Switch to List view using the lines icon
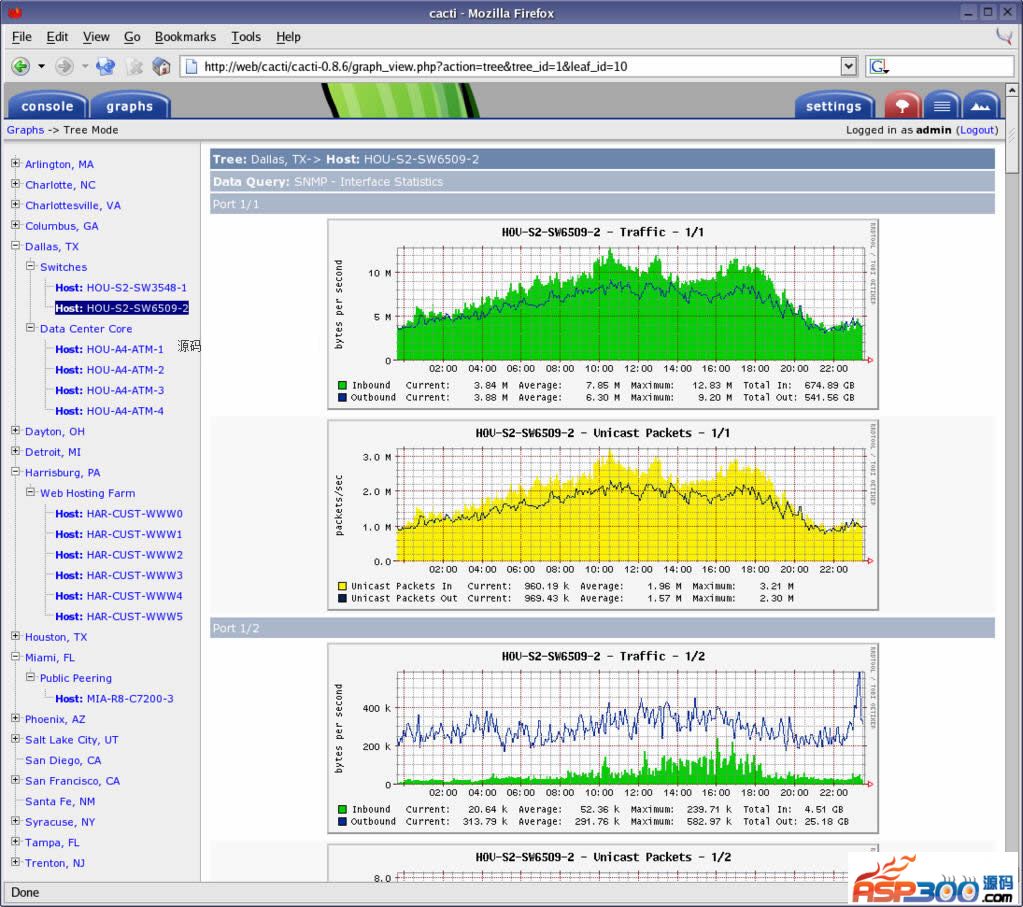This screenshot has height=907, width=1023. point(941,105)
